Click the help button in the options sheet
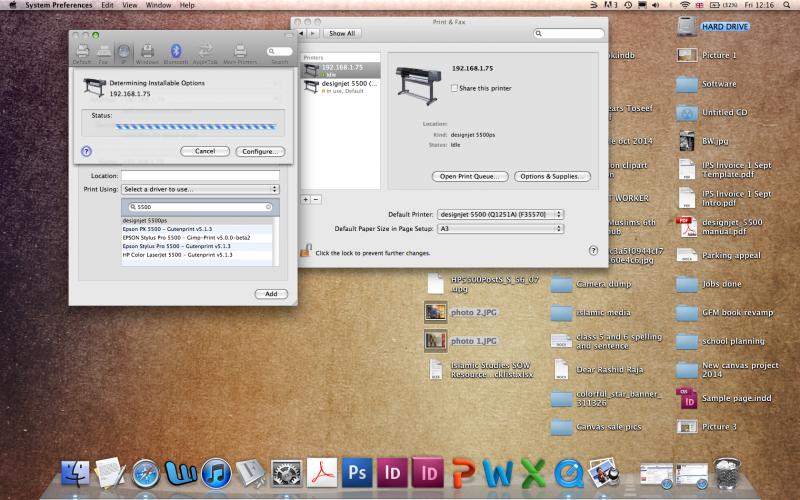The width and height of the screenshot is (800, 500). click(86, 151)
